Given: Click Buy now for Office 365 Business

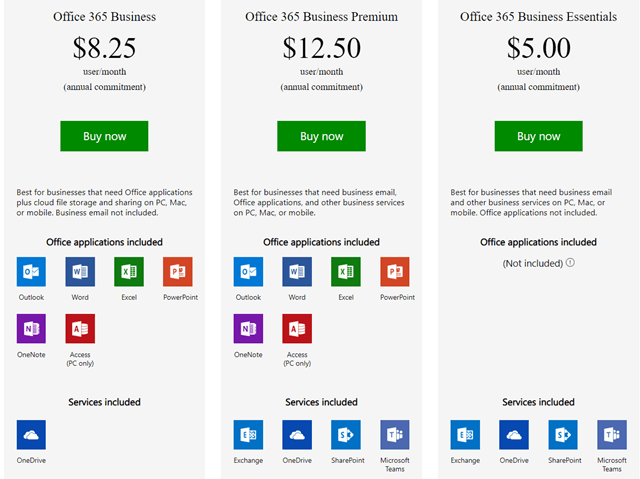Looking at the screenshot, I should point(104,136).
